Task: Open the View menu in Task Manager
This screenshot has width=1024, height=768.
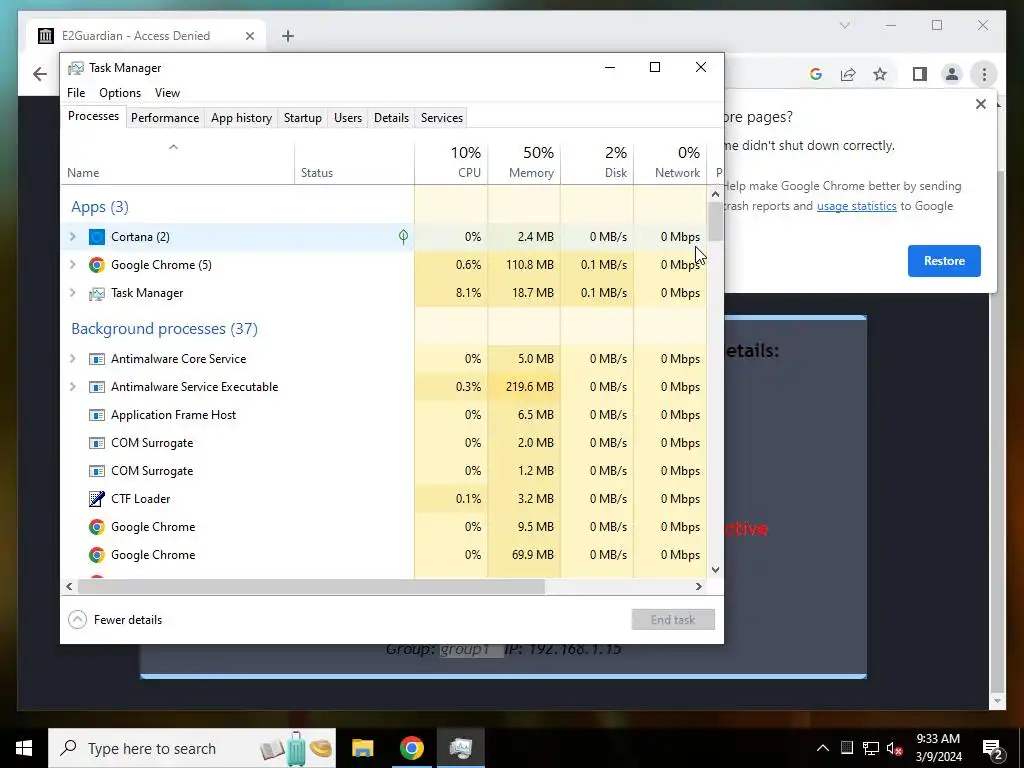Action: click(167, 93)
